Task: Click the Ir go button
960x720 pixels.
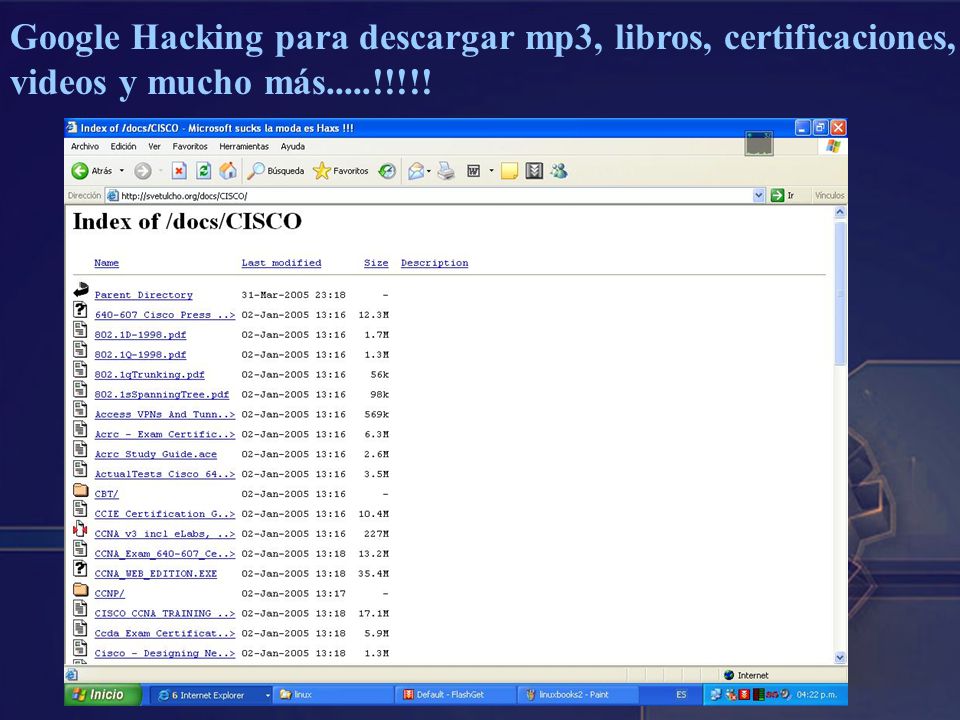Action: click(782, 195)
